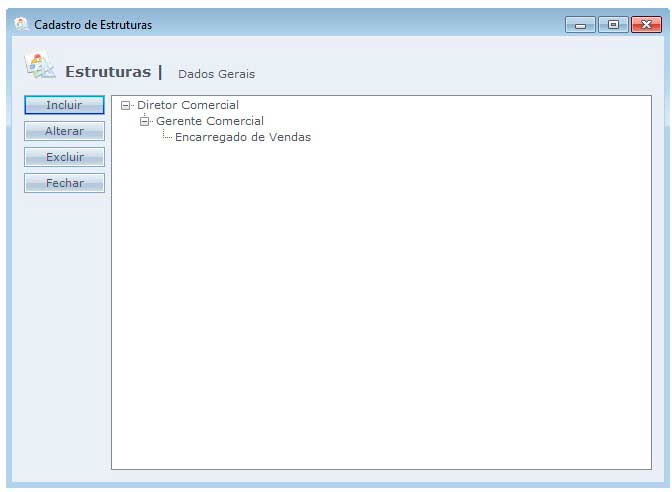The height and width of the screenshot is (492, 672).
Task: Click the Dados Gerais label
Action: coord(216,74)
